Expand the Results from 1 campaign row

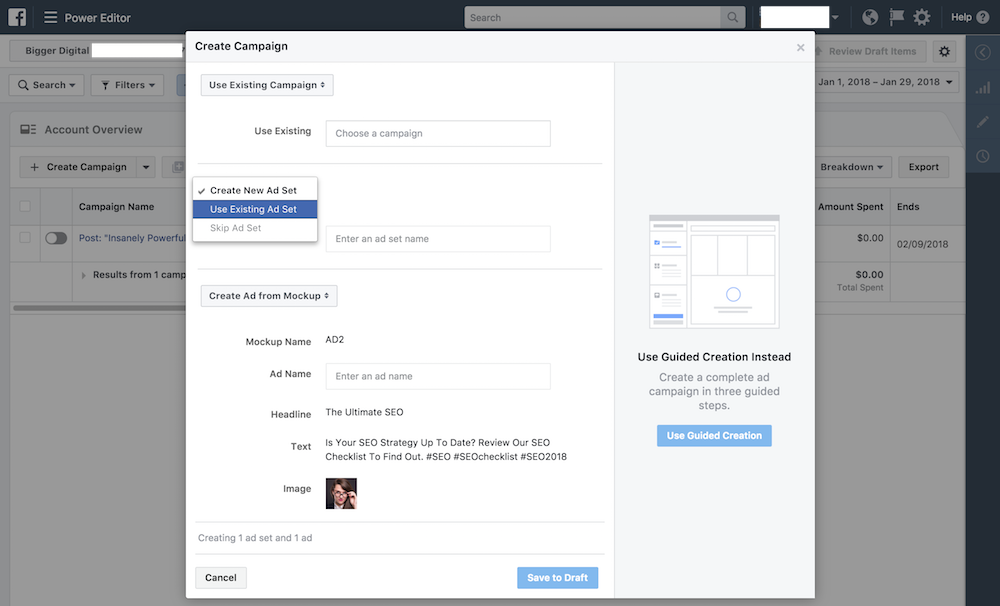(x=84, y=275)
